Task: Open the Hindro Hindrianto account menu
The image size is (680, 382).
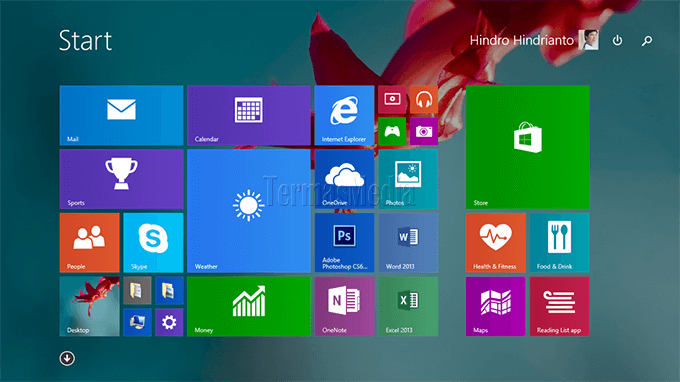Action: (522, 40)
